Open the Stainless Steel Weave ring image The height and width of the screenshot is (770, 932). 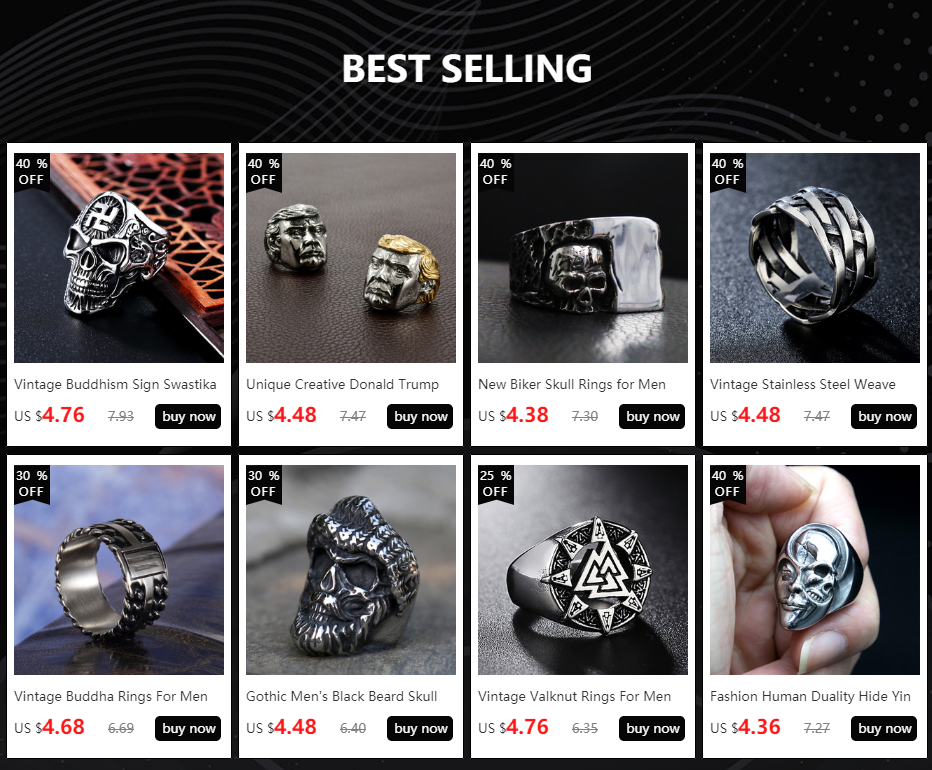814,258
